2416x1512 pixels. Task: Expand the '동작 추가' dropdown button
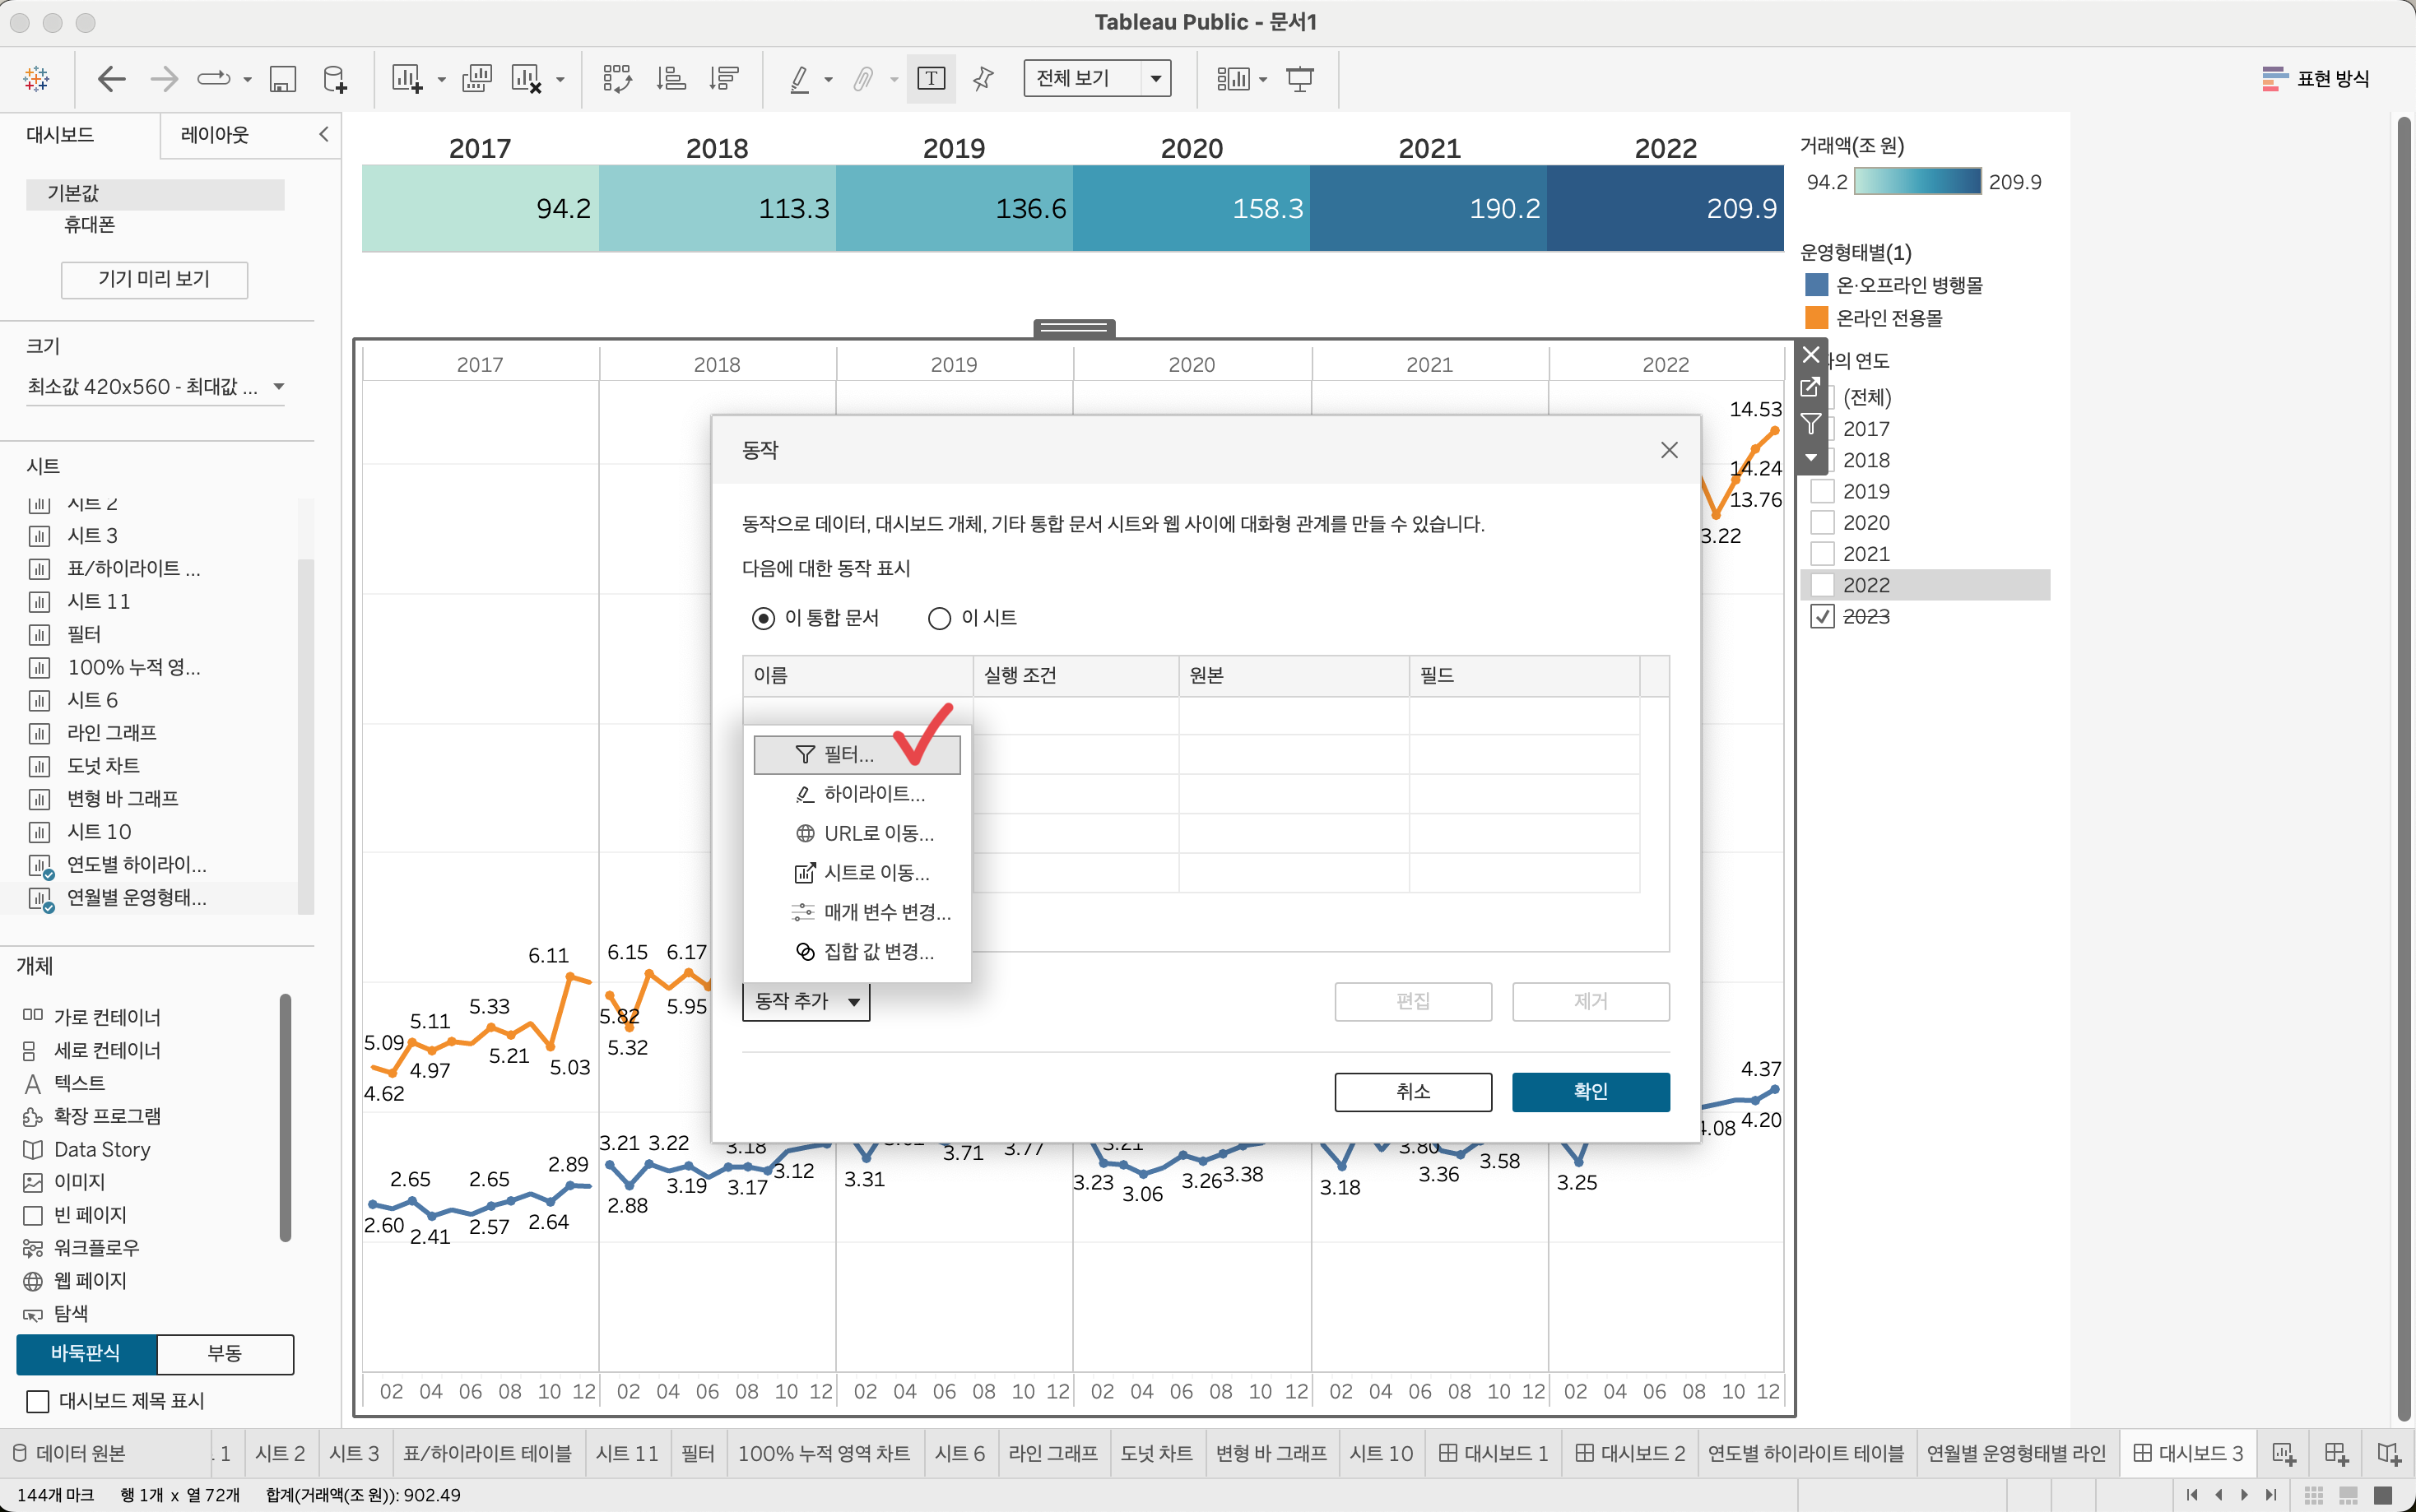point(806,1001)
